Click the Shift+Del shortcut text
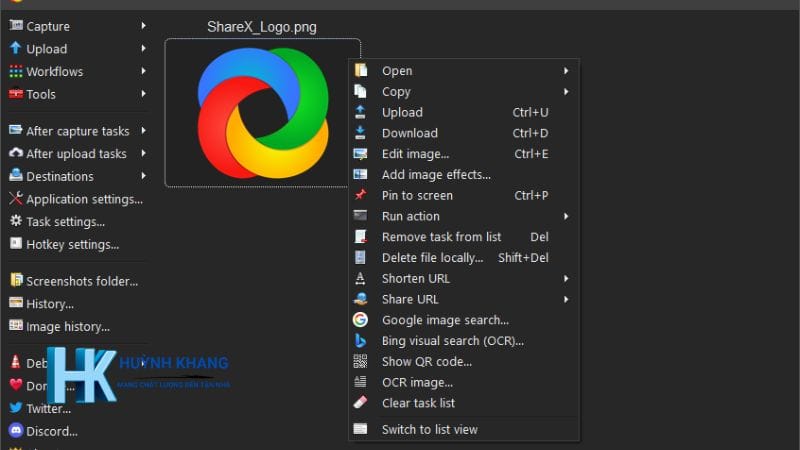This screenshot has height=450, width=800. tap(523, 258)
